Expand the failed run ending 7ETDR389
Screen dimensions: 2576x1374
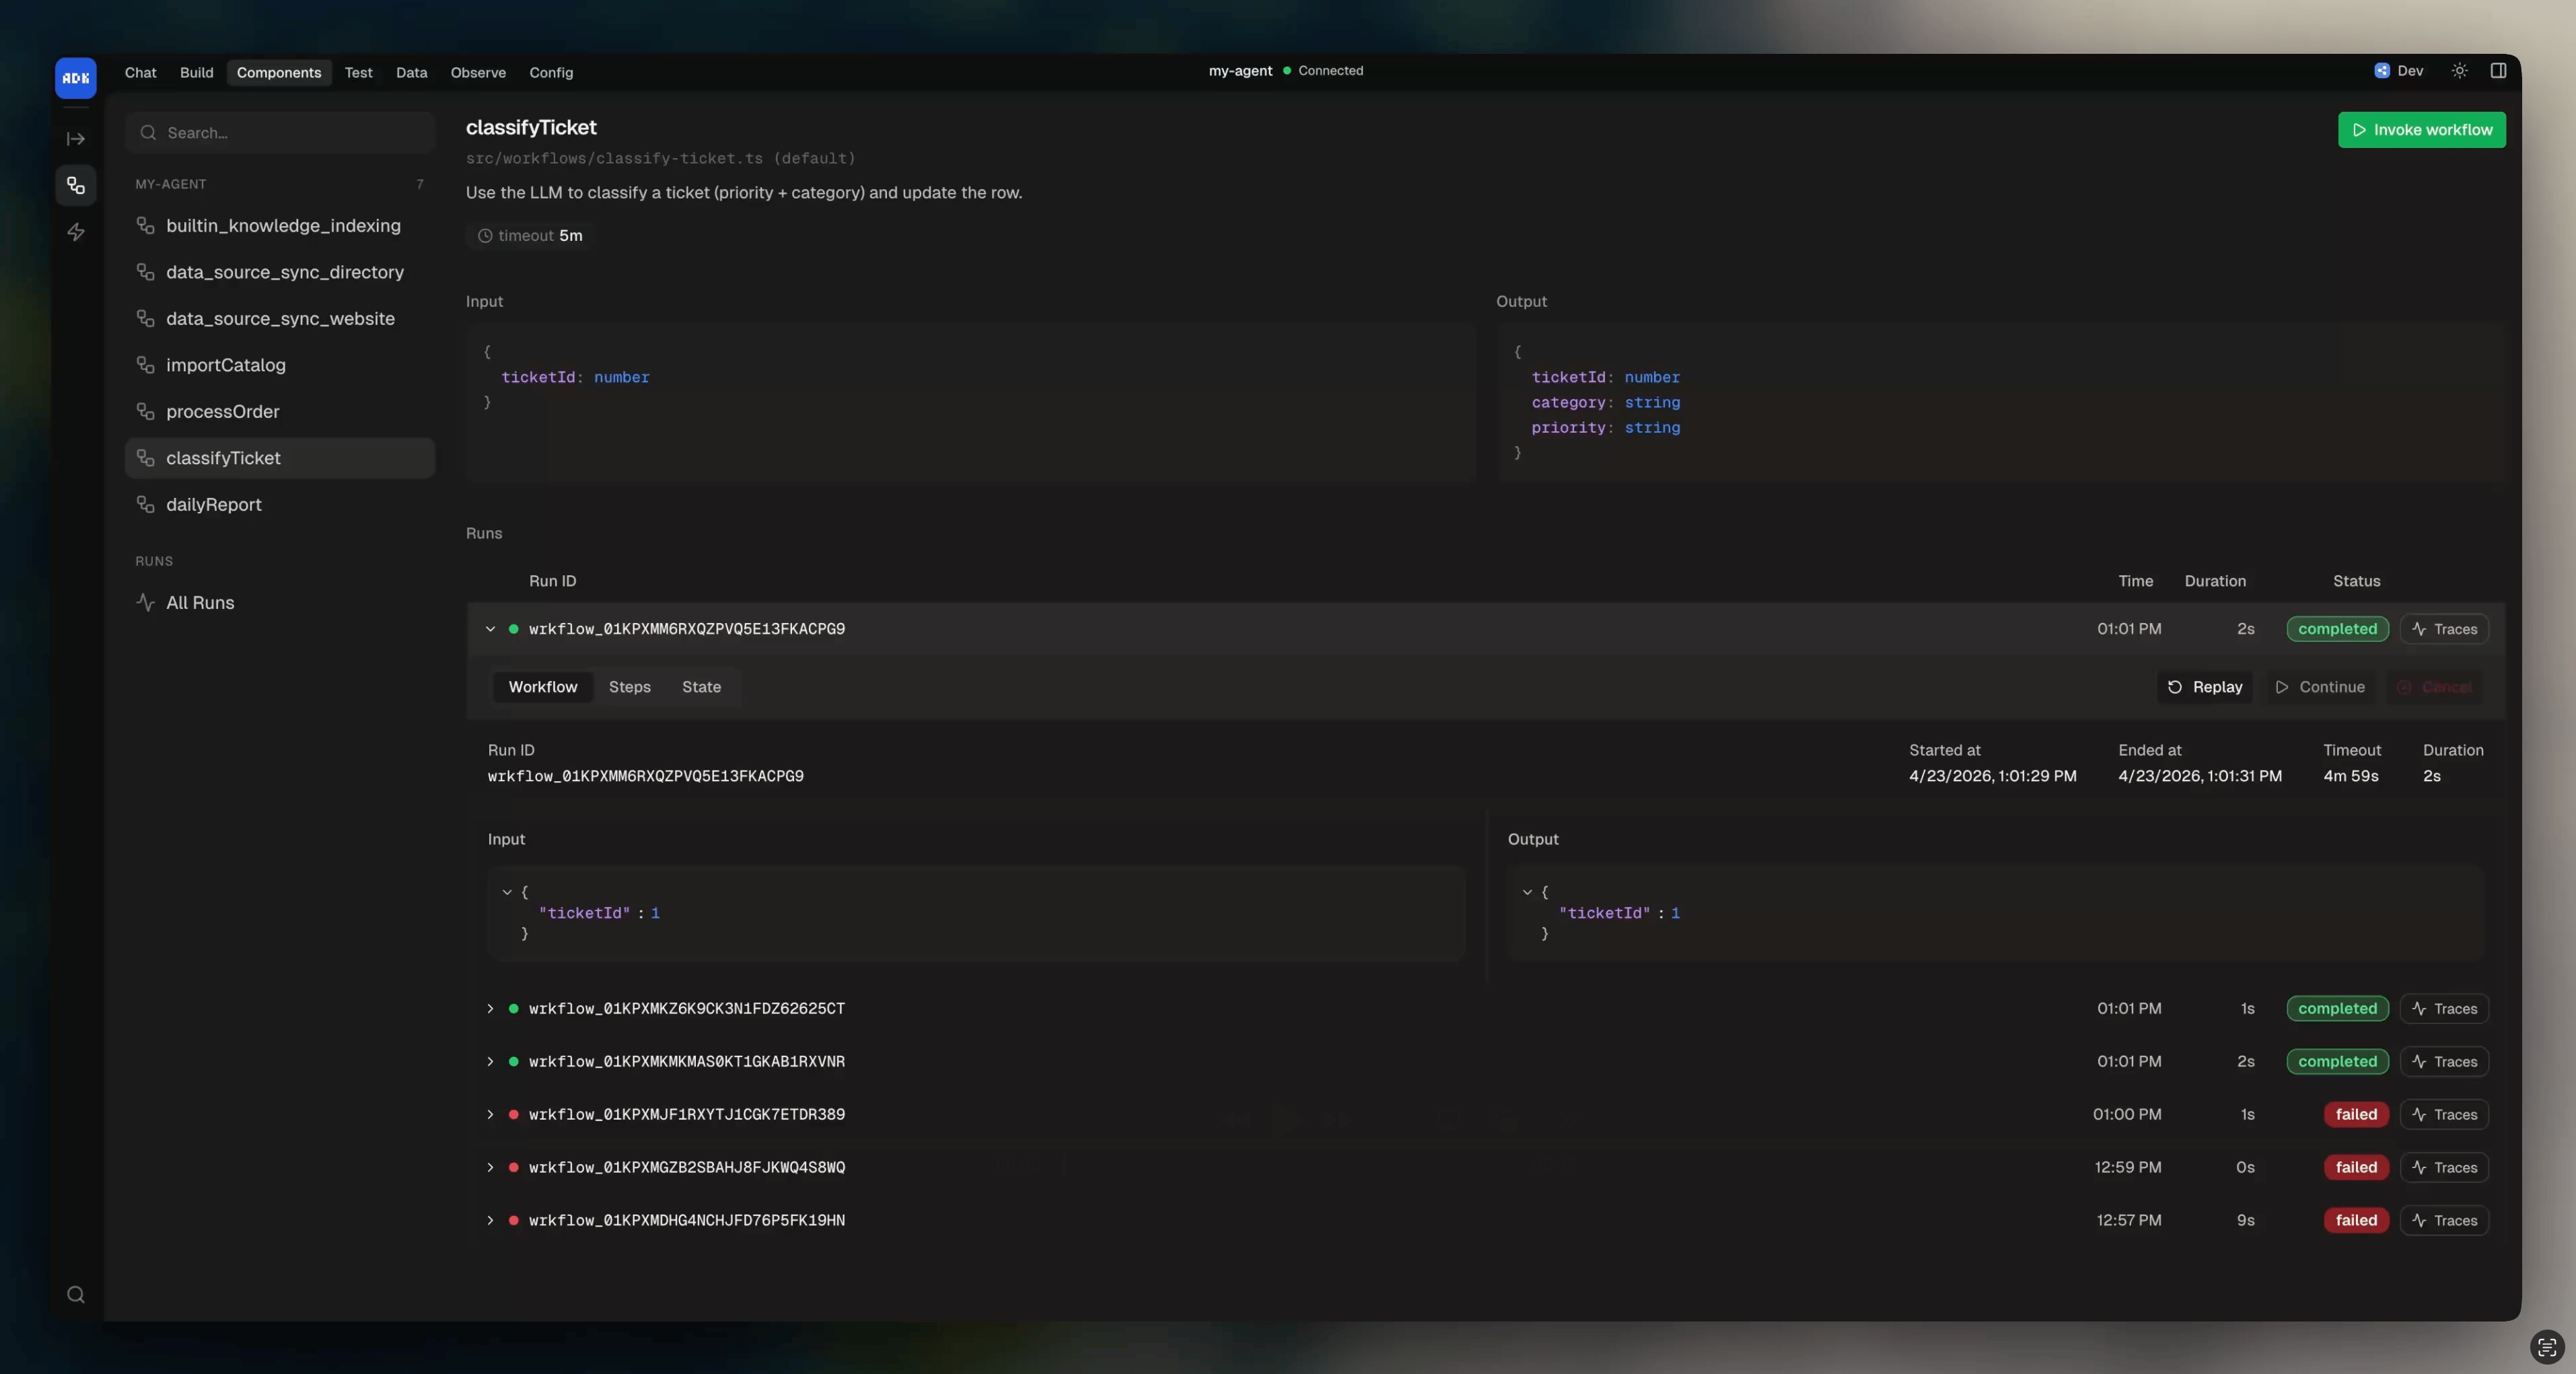coord(490,1114)
